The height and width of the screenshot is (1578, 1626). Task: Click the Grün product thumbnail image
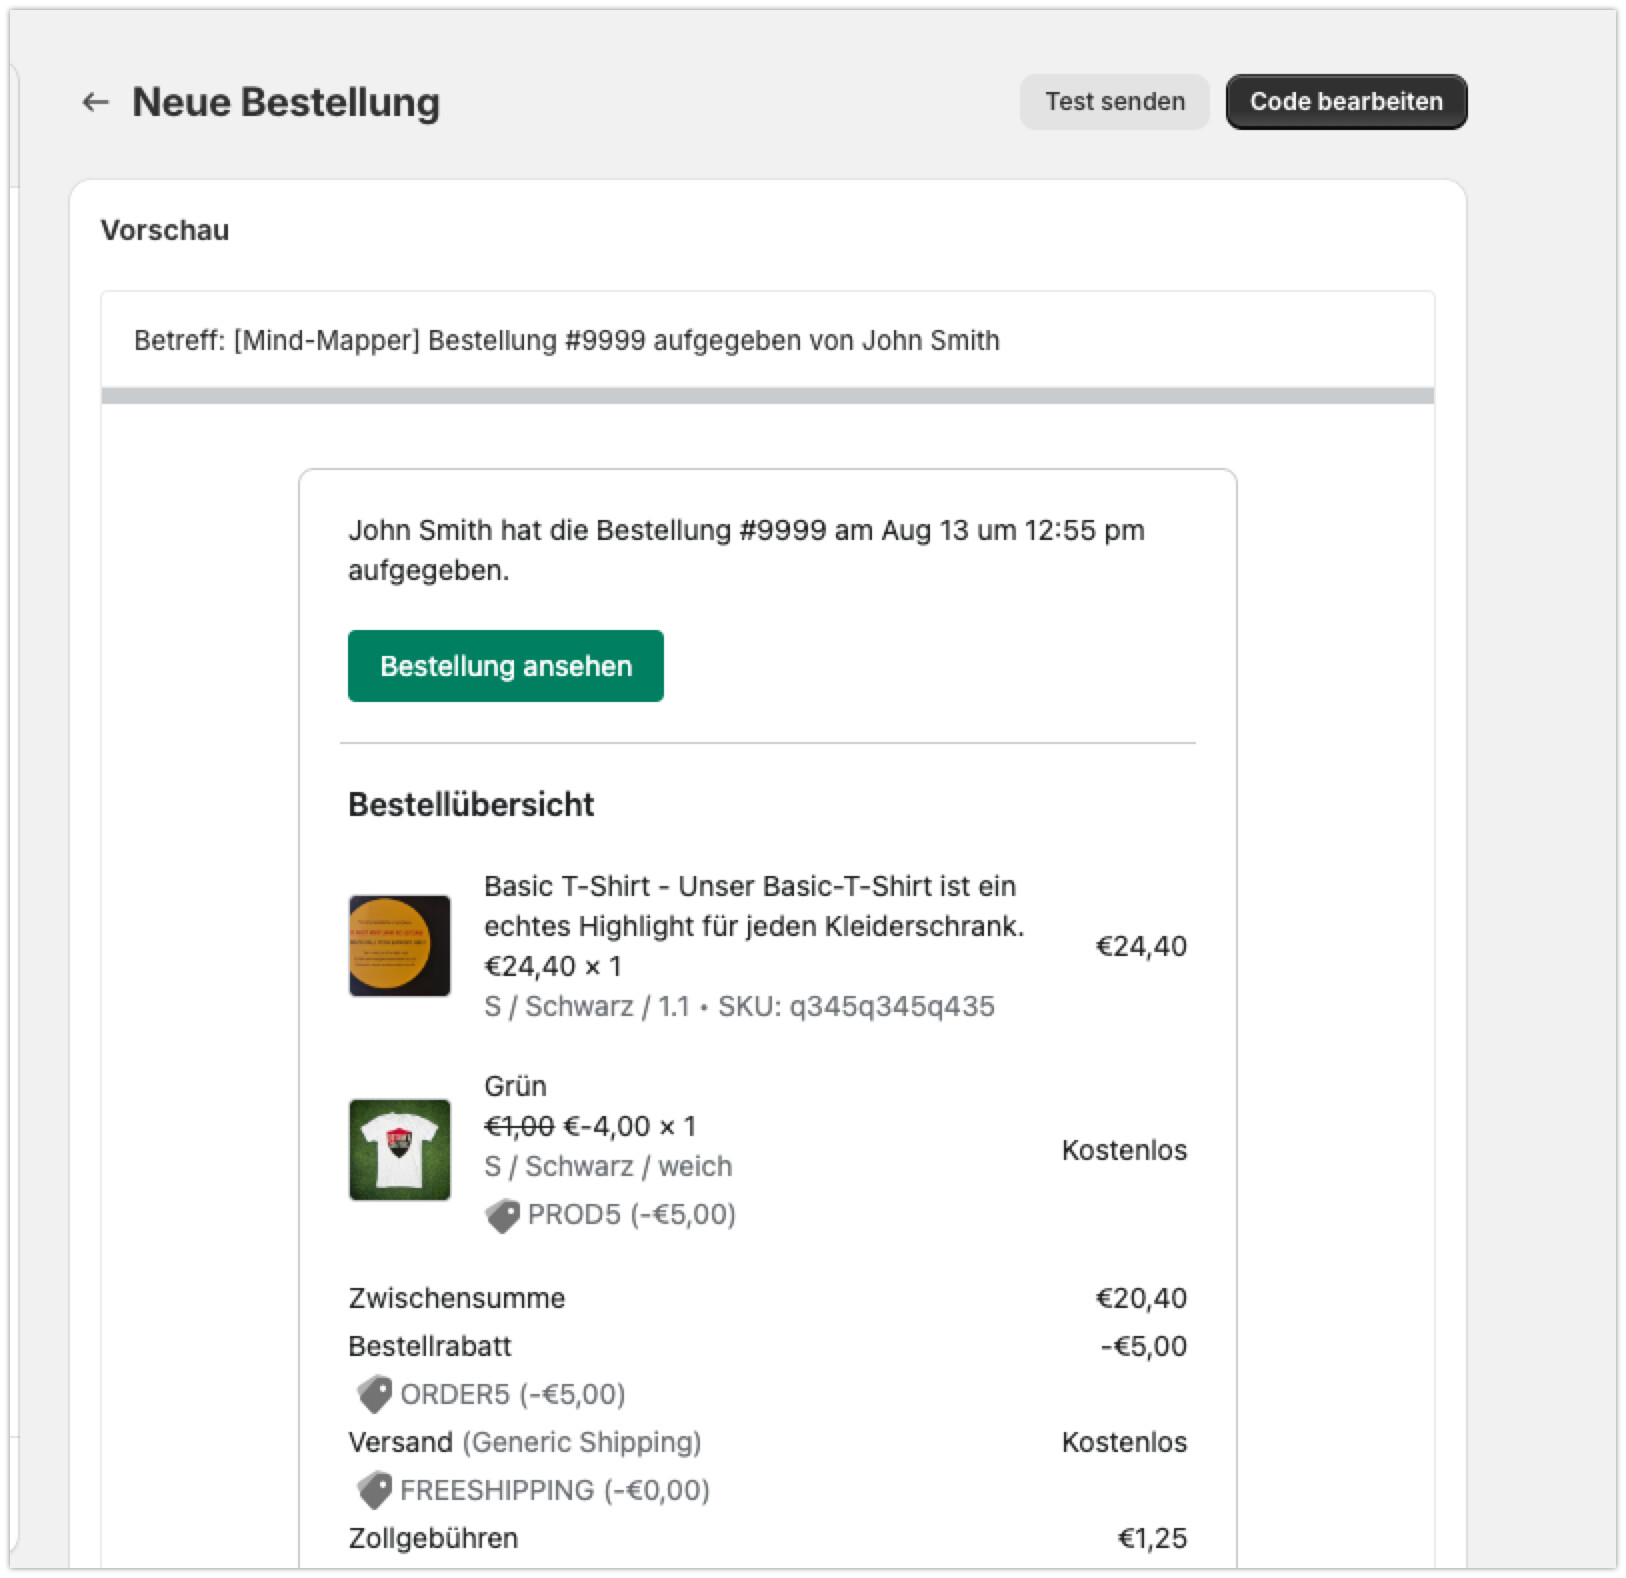(x=399, y=1150)
